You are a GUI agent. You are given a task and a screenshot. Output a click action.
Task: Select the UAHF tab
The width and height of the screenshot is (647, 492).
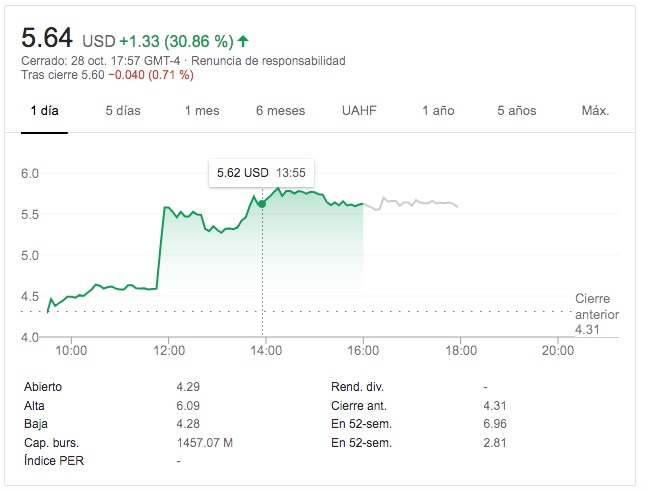click(359, 110)
